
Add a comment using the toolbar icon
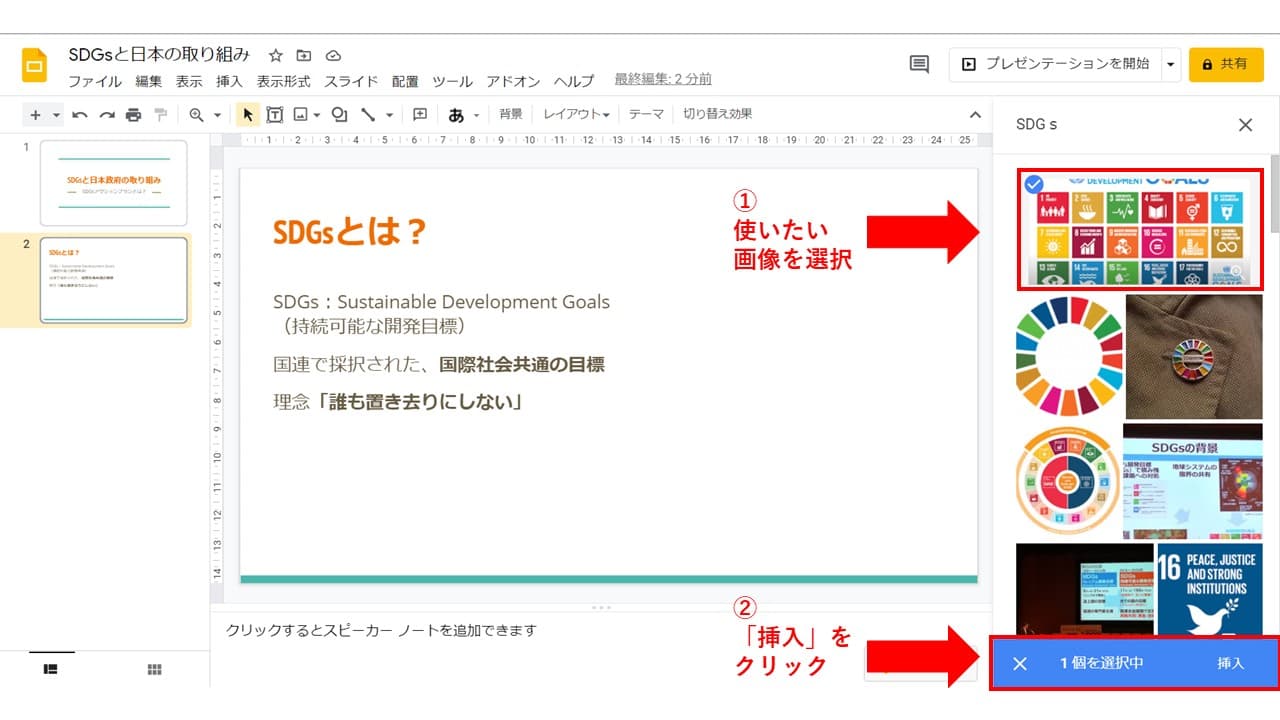click(420, 115)
